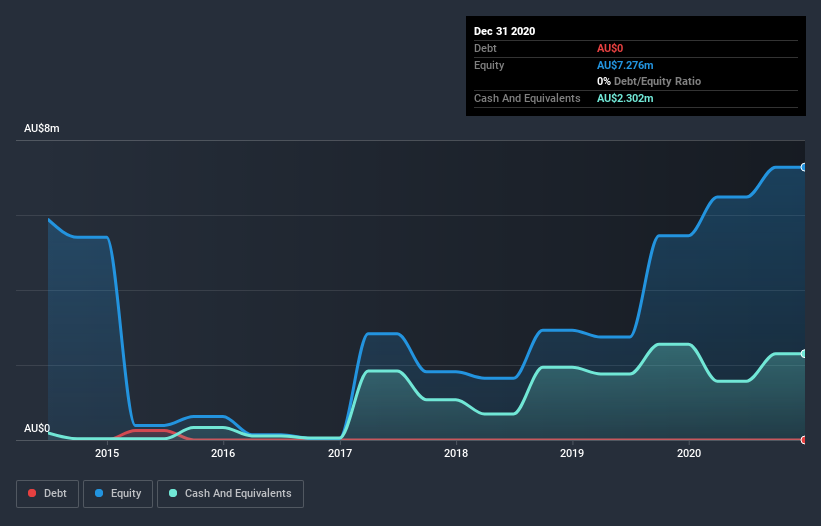Click the Debt endpoint marker at Dec 2020
Image resolution: width=821 pixels, height=526 pixels.
[x=804, y=440]
